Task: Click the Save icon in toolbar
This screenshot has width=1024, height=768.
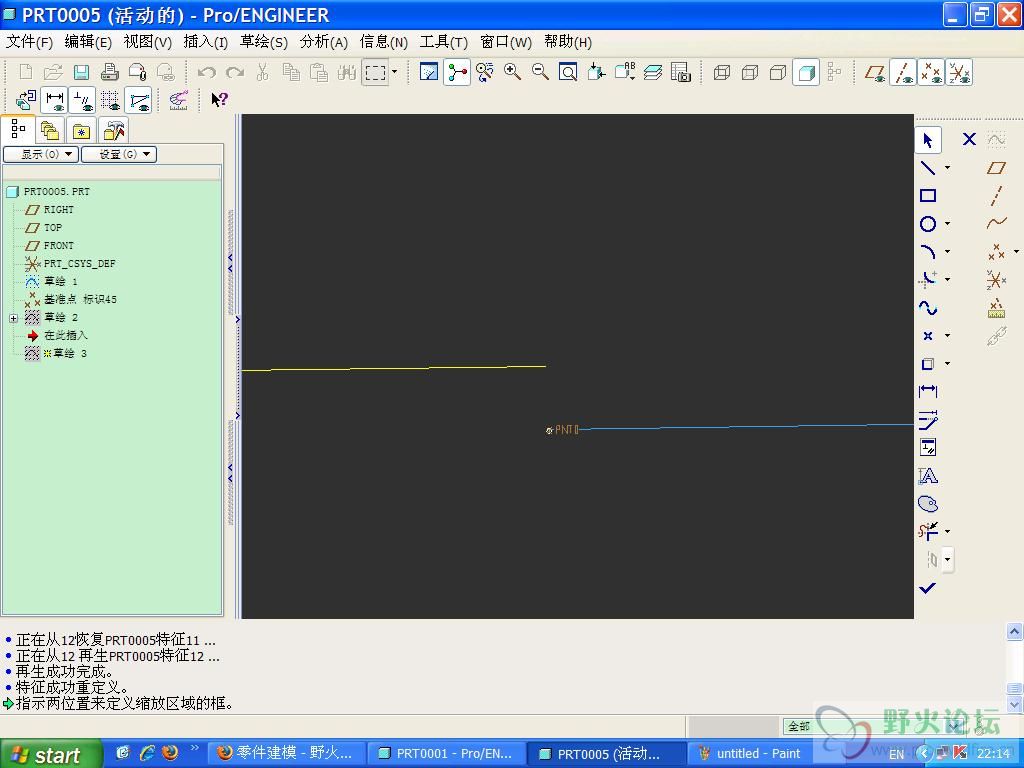Action: [82, 72]
